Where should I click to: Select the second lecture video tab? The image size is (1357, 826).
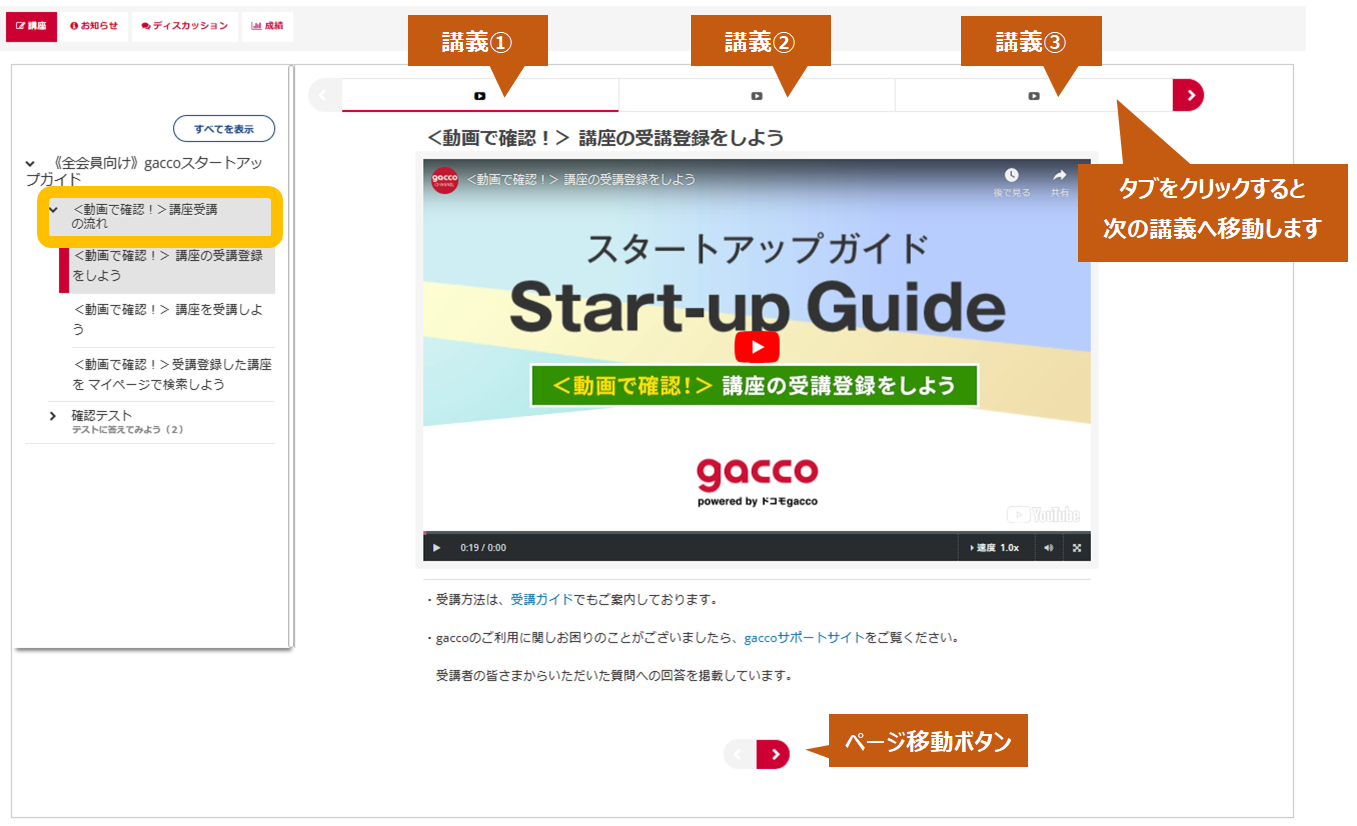coord(757,96)
